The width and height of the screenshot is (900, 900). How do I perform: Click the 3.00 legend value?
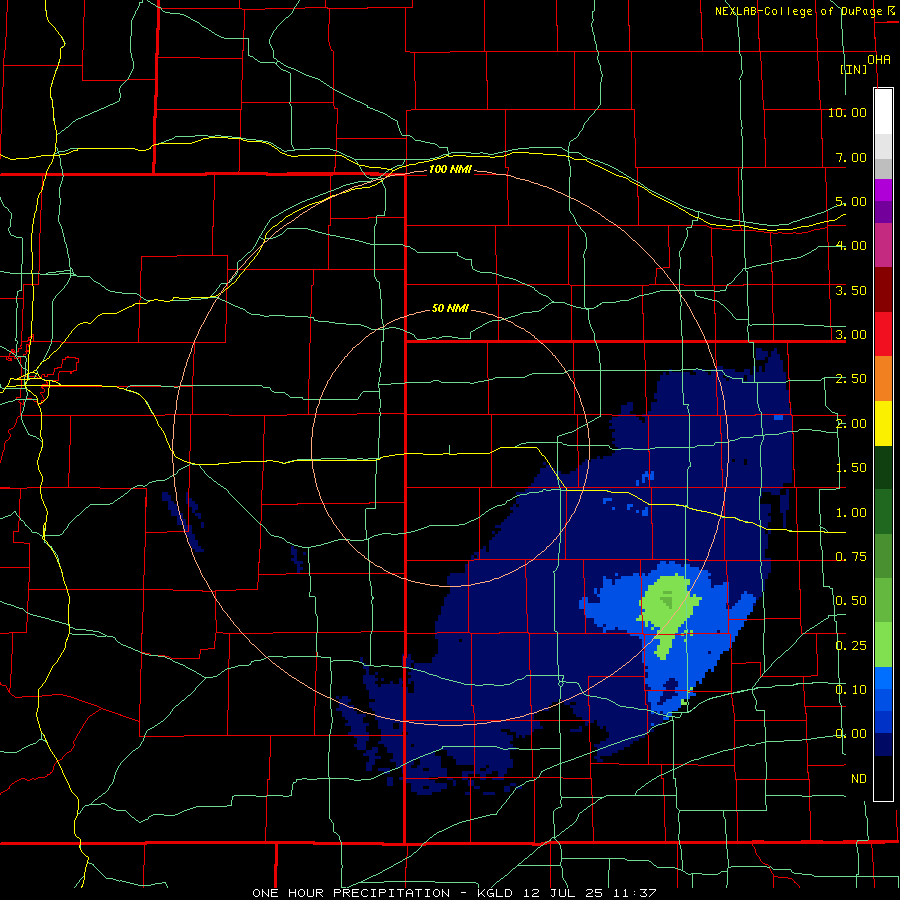point(851,335)
